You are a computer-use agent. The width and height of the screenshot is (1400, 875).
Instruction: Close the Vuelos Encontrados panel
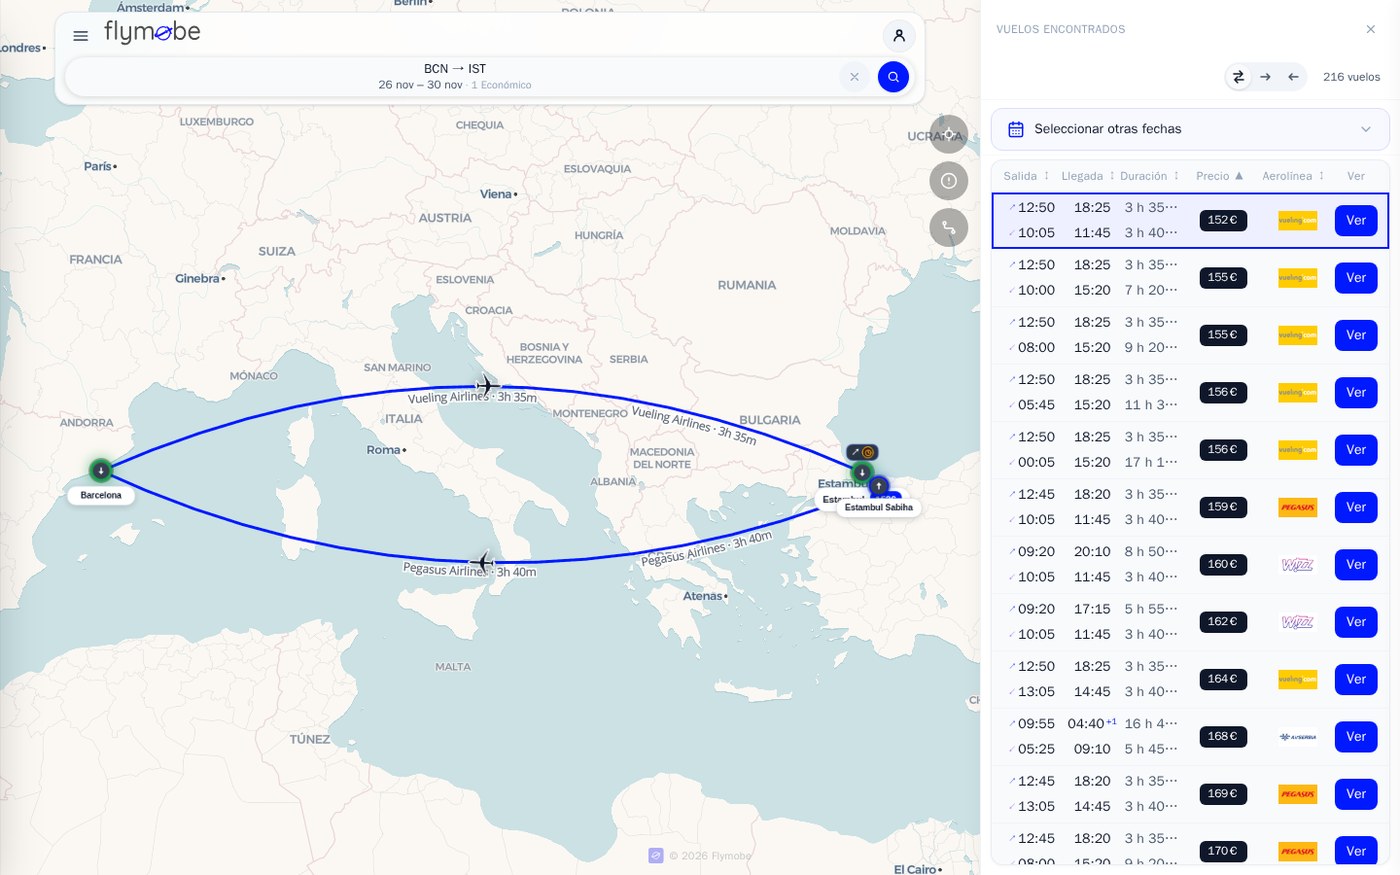(1371, 29)
